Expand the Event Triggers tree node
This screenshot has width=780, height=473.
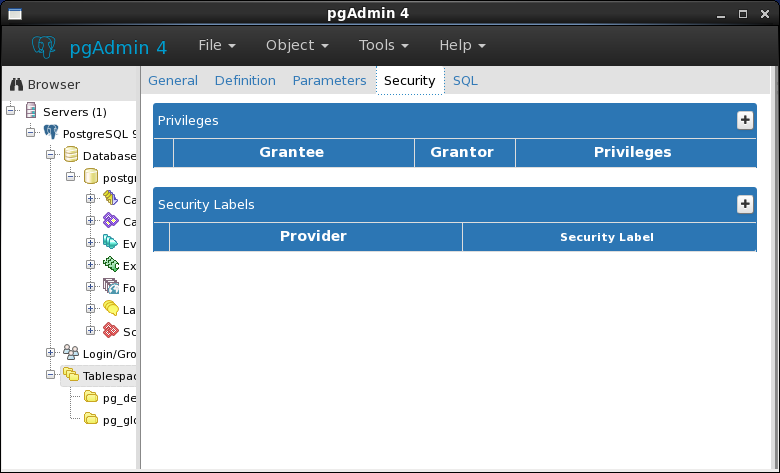click(x=90, y=243)
